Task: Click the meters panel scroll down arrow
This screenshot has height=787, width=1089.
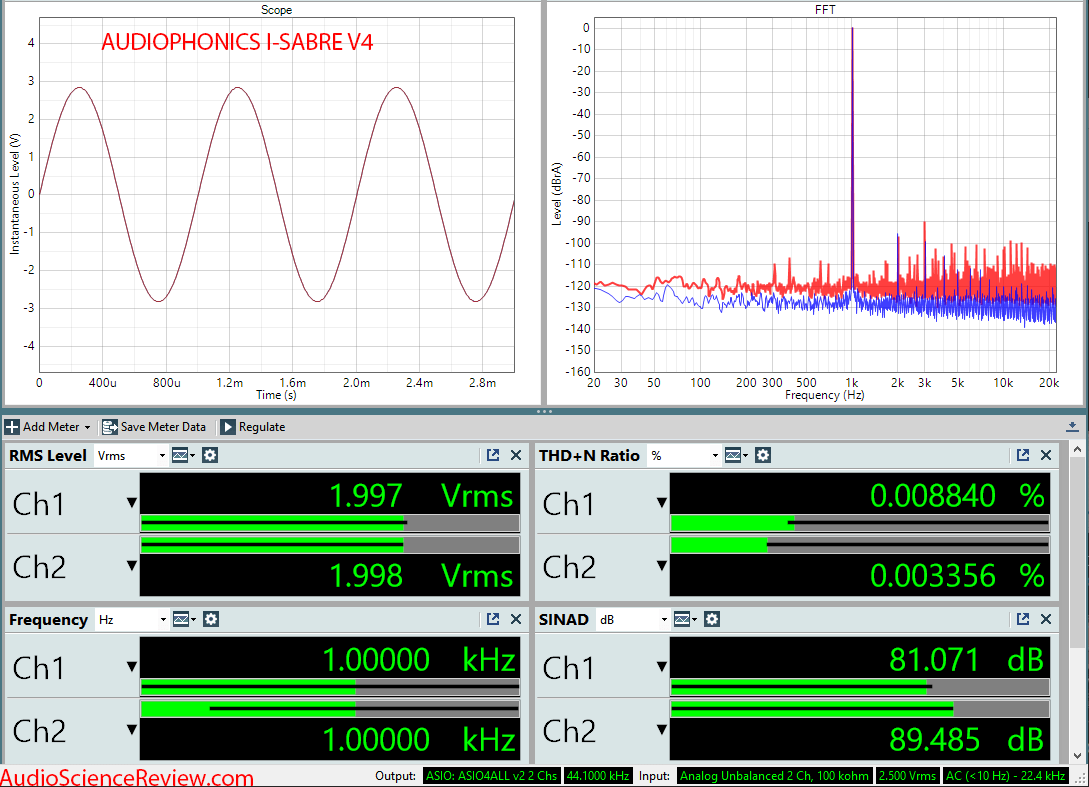Action: [x=1077, y=755]
